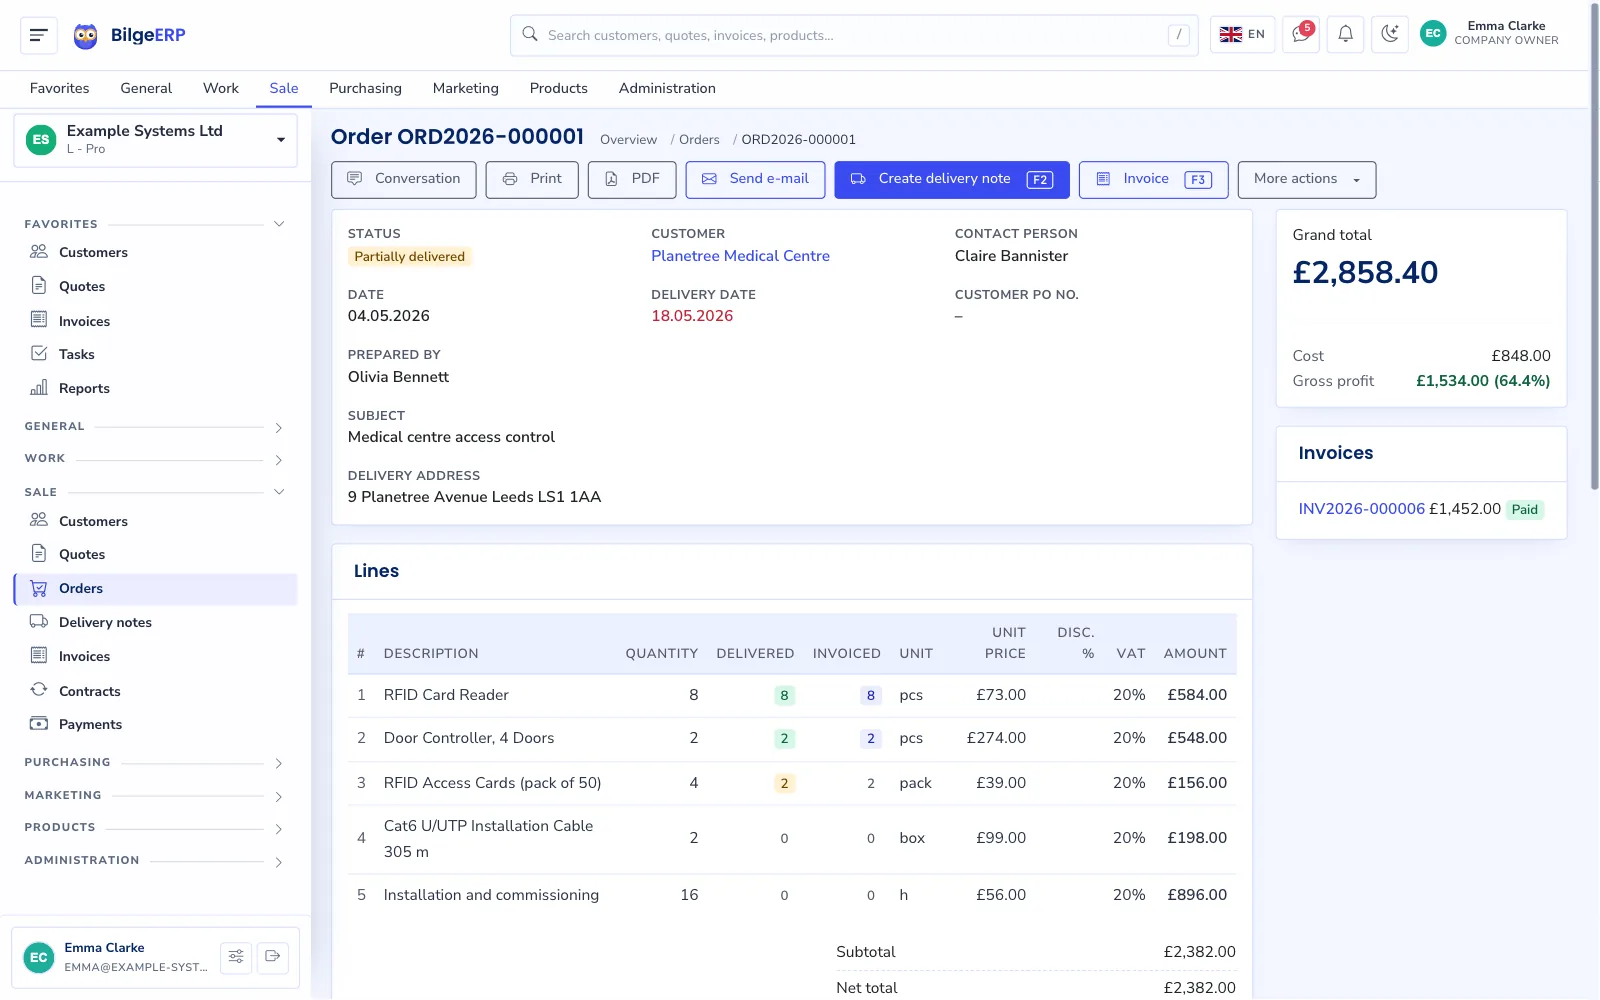Screen dimensions: 1600x1000
Task: Toggle dark mode moon icon
Action: click(x=1390, y=34)
